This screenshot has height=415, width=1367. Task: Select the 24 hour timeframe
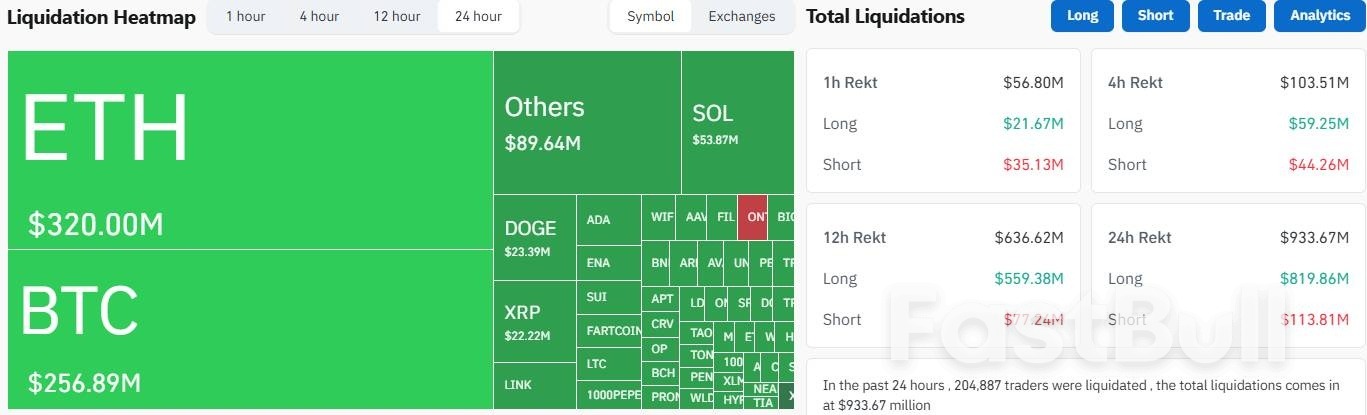pos(478,17)
